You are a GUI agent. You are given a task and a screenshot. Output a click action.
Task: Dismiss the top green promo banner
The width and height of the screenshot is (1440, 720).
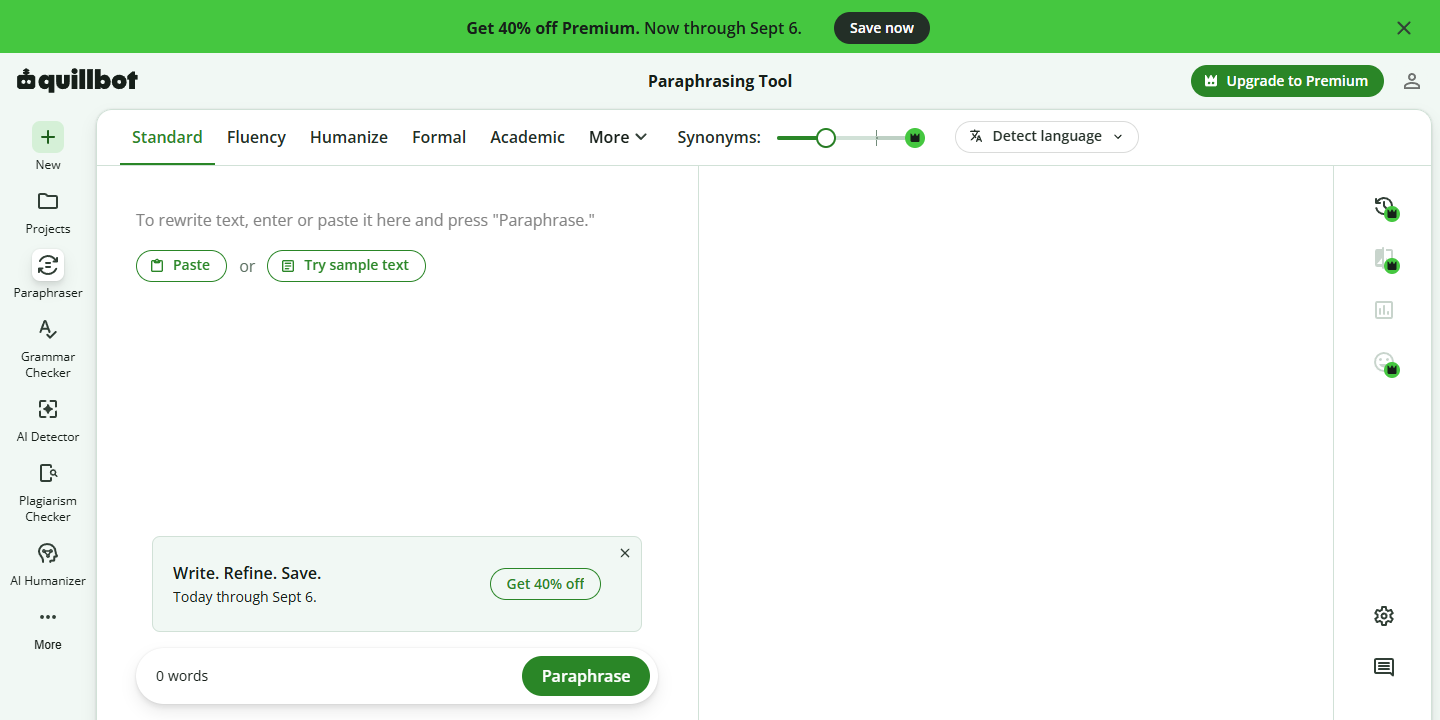1404,28
